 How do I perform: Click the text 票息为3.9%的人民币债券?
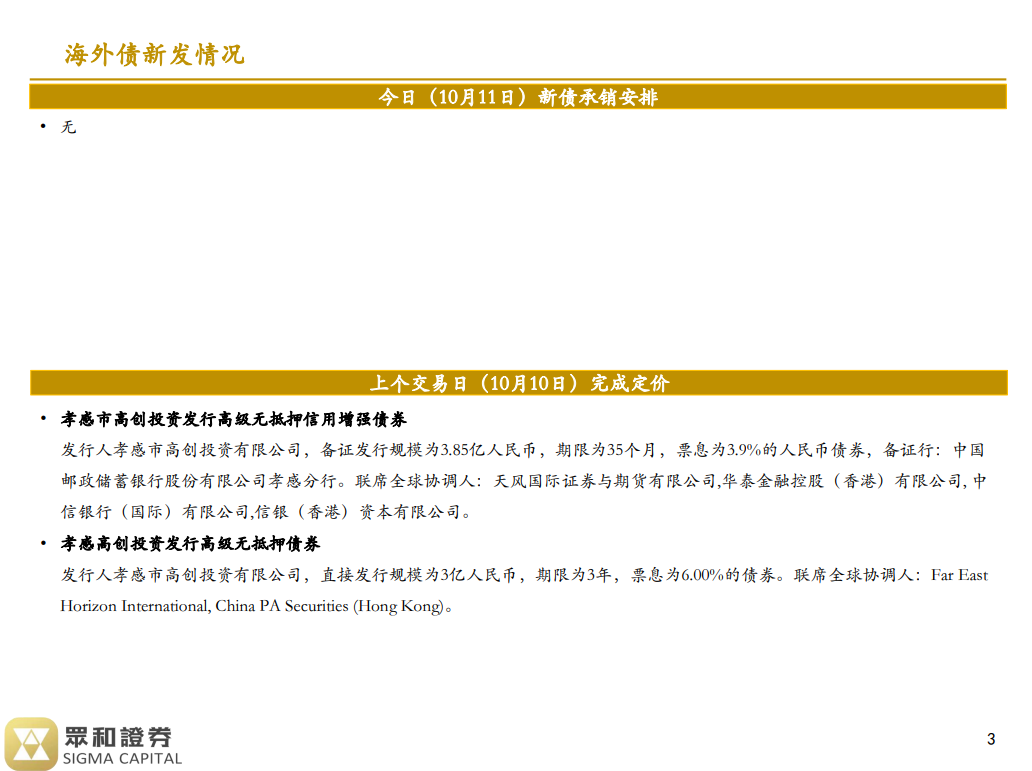(x=771, y=450)
